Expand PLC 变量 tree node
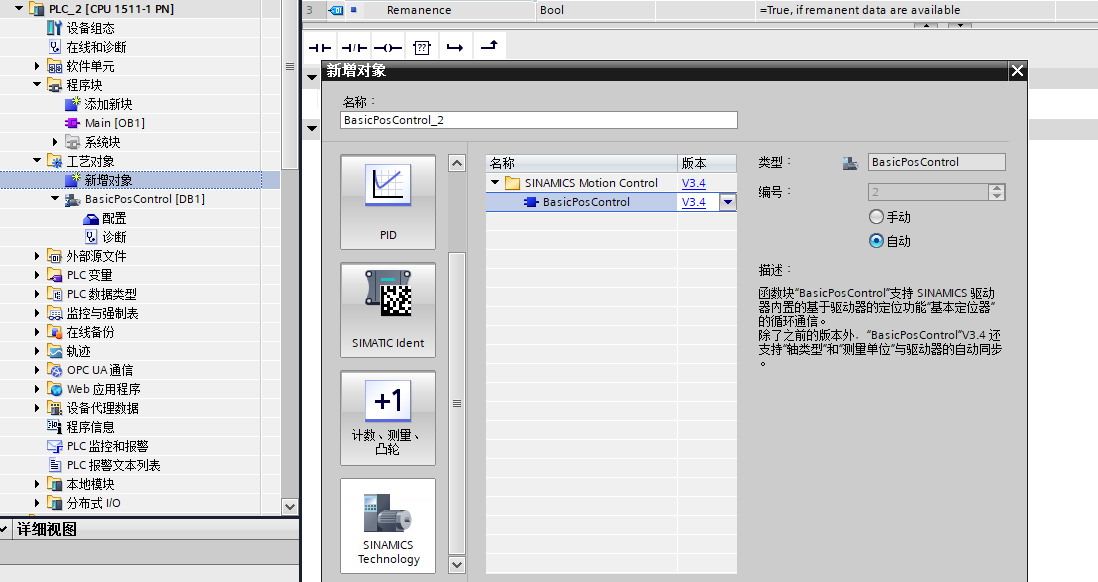The width and height of the screenshot is (1098, 582). click(37, 275)
